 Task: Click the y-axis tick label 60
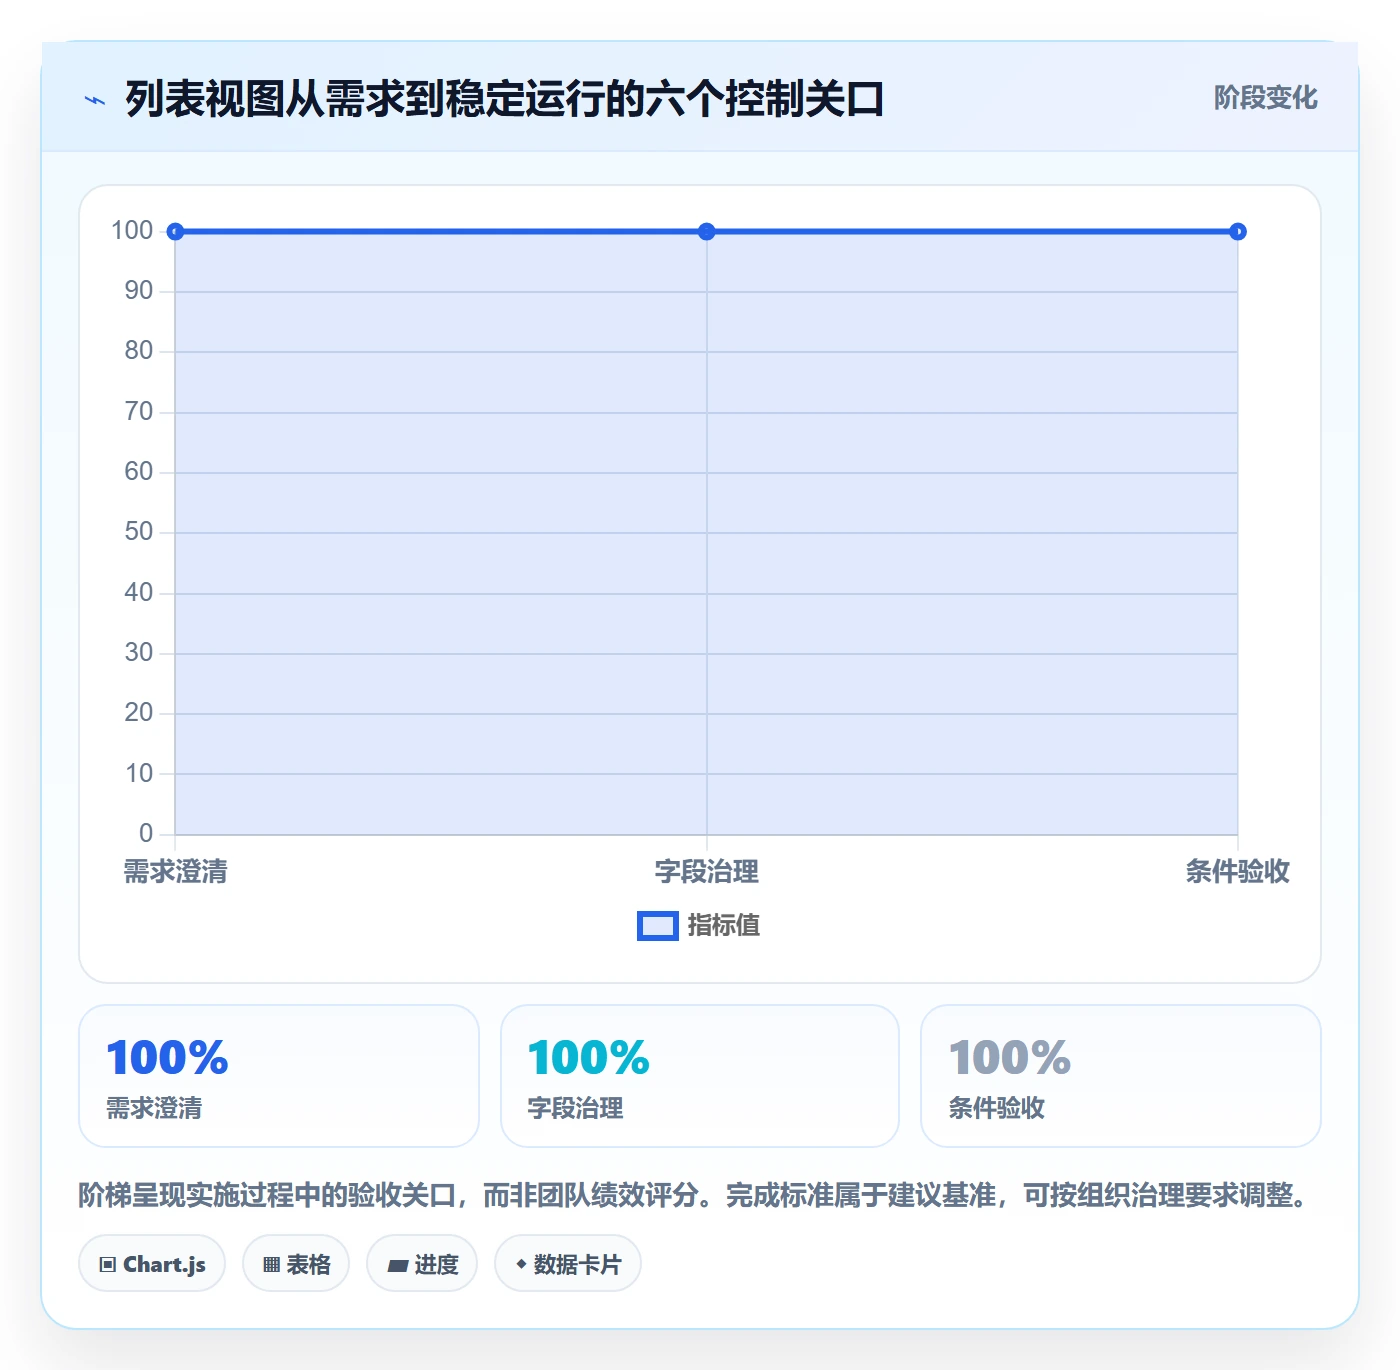(x=139, y=472)
